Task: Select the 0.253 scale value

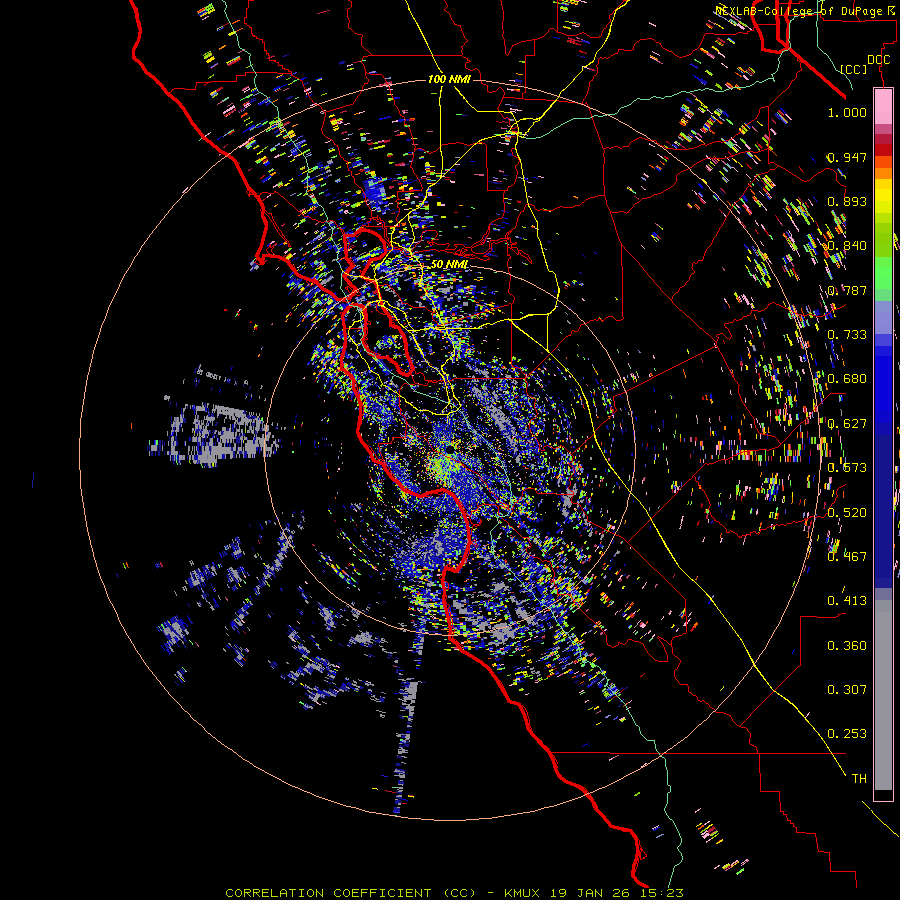Action: [847, 734]
